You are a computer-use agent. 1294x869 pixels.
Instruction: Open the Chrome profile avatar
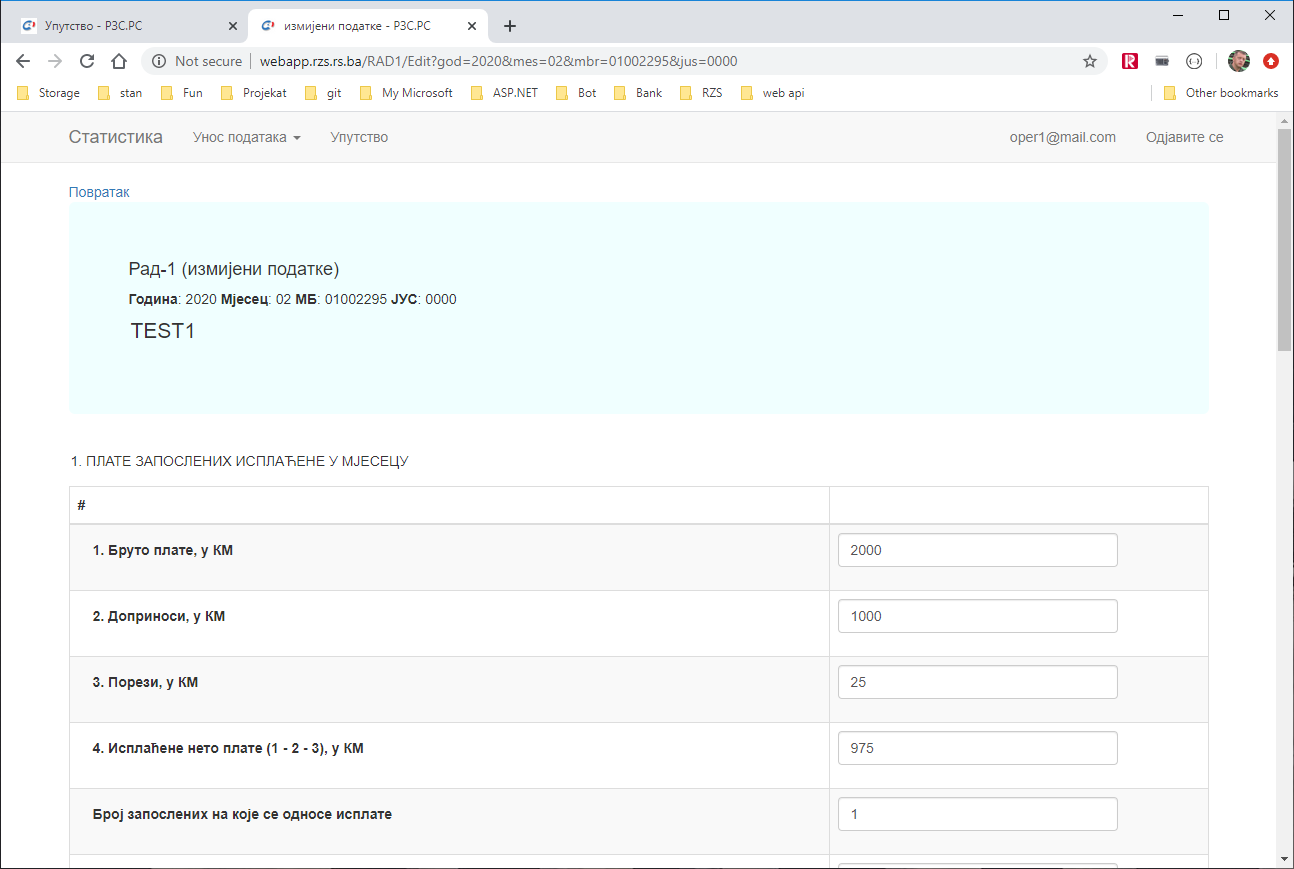pos(1238,61)
